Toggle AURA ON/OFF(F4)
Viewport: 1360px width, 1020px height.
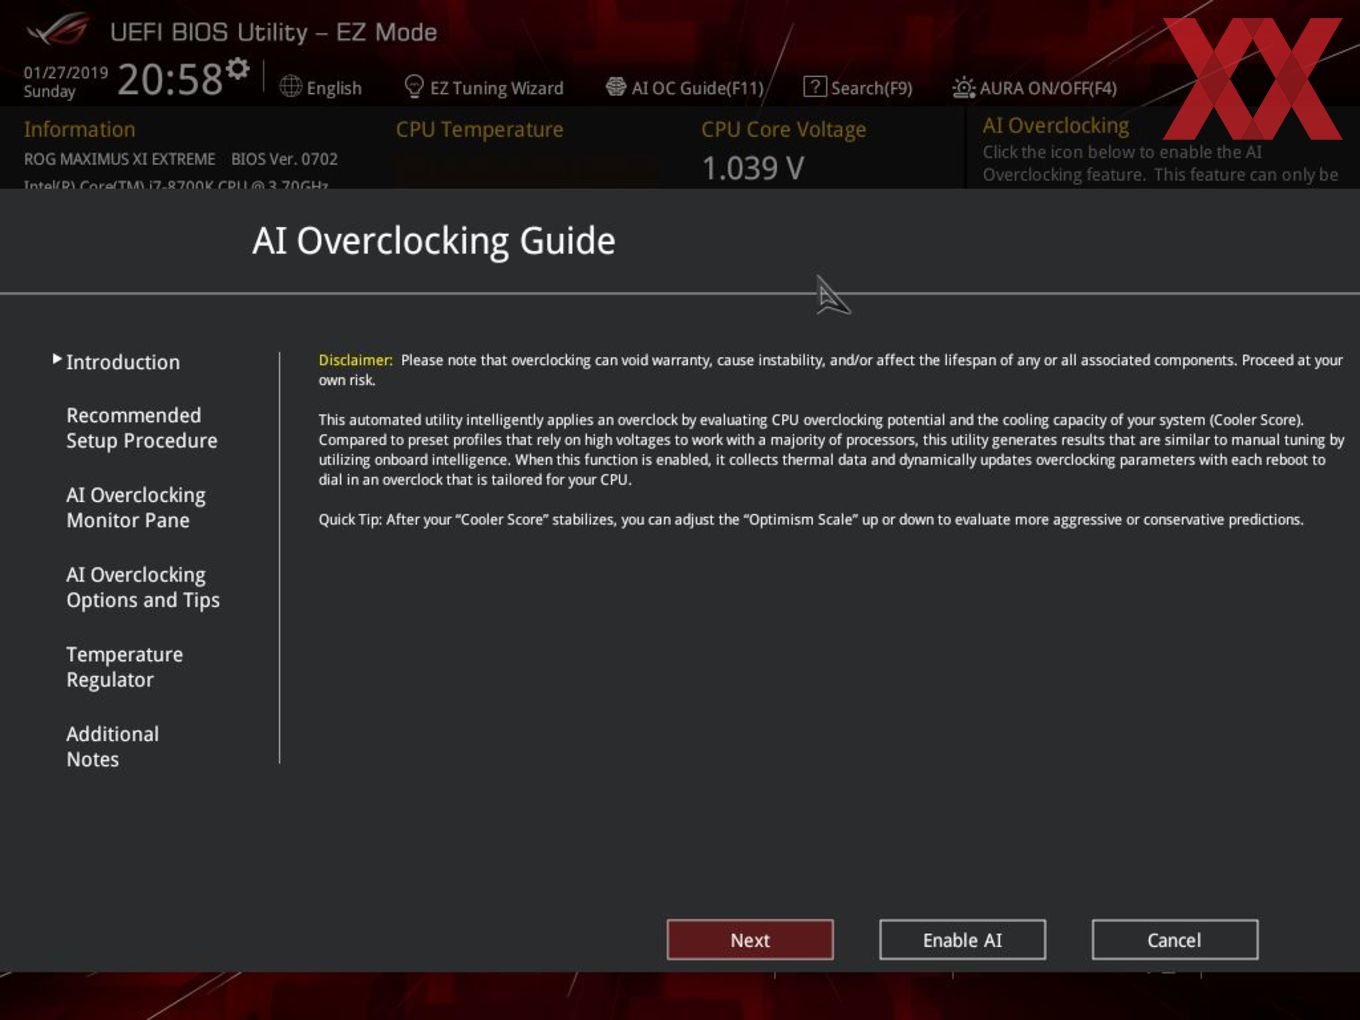(1048, 88)
